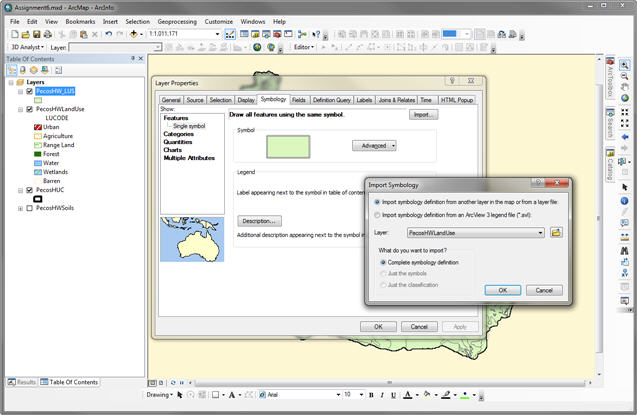Click List By Visibility icon
637x415 pixels.
point(34,70)
